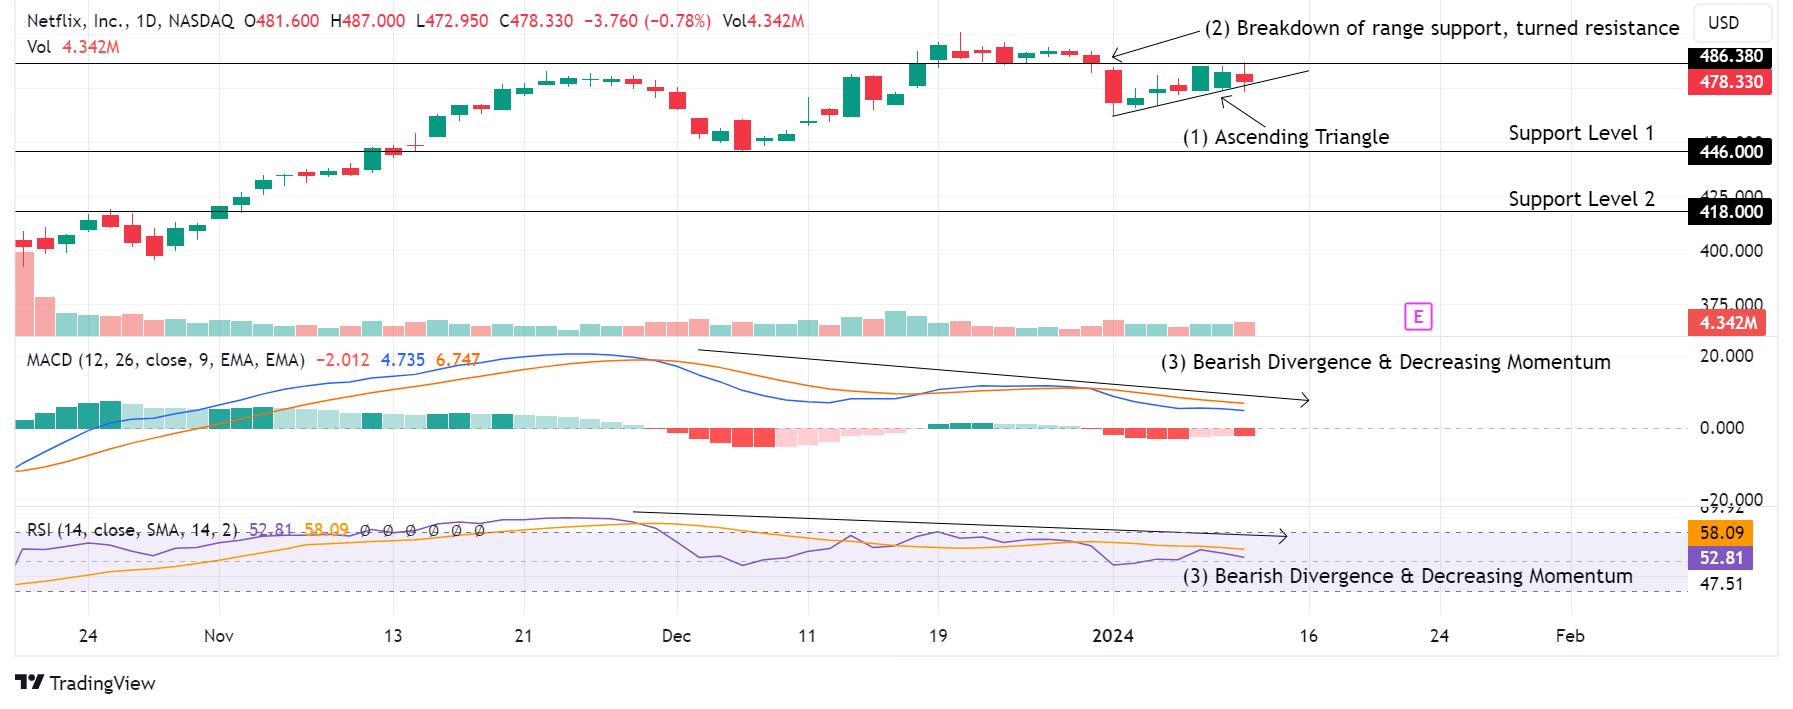This screenshot has height=709, width=1793.
Task: Select the Support Level 1 label
Action: (1581, 133)
